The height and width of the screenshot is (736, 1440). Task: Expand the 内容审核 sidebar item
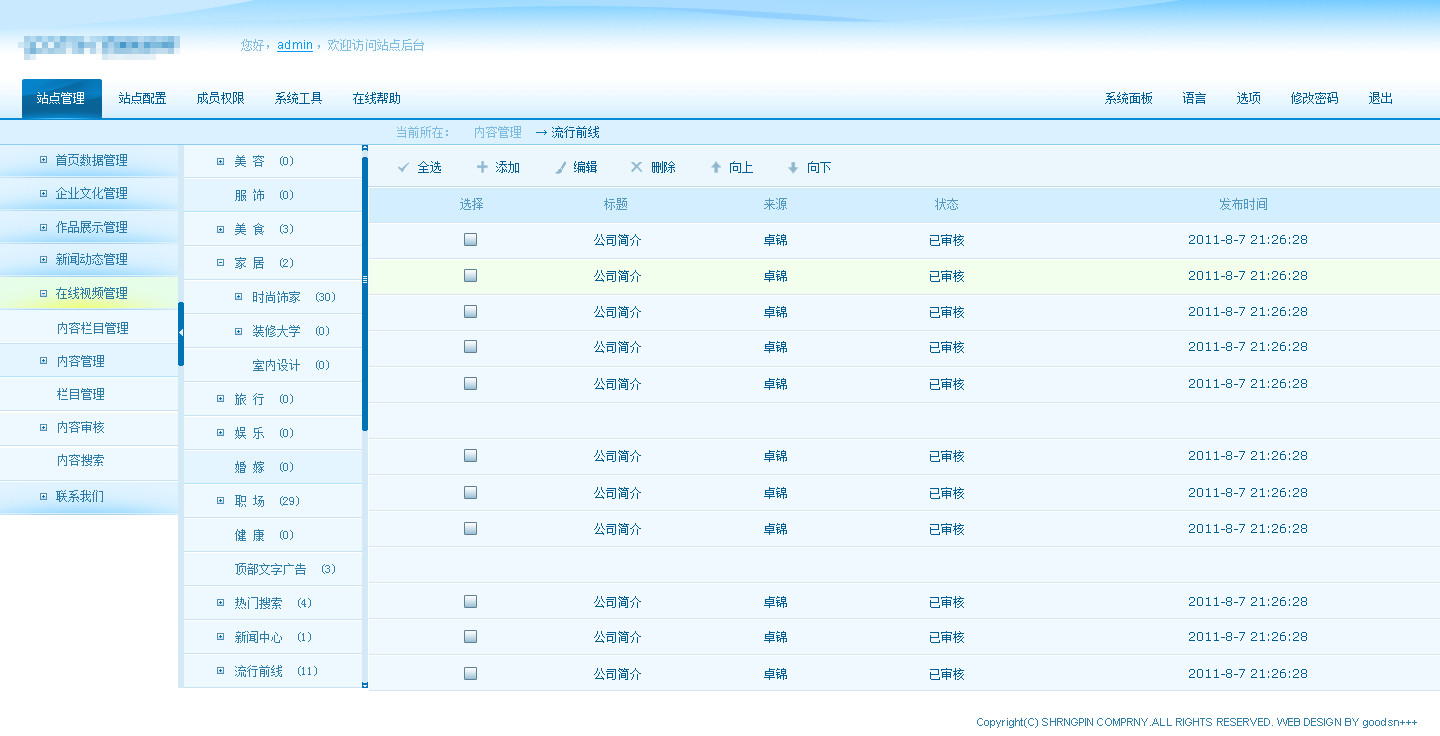click(x=43, y=428)
